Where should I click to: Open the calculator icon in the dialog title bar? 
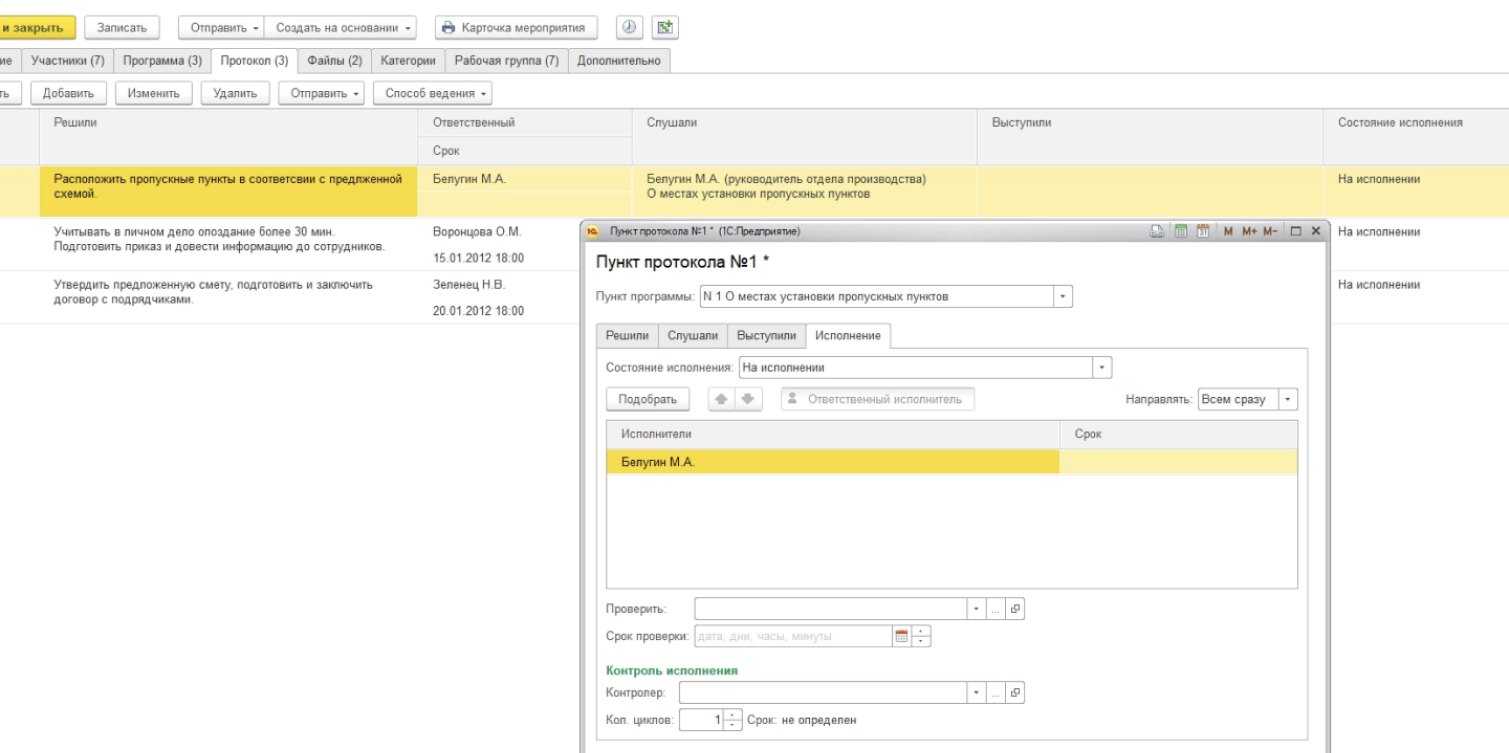tap(1180, 231)
